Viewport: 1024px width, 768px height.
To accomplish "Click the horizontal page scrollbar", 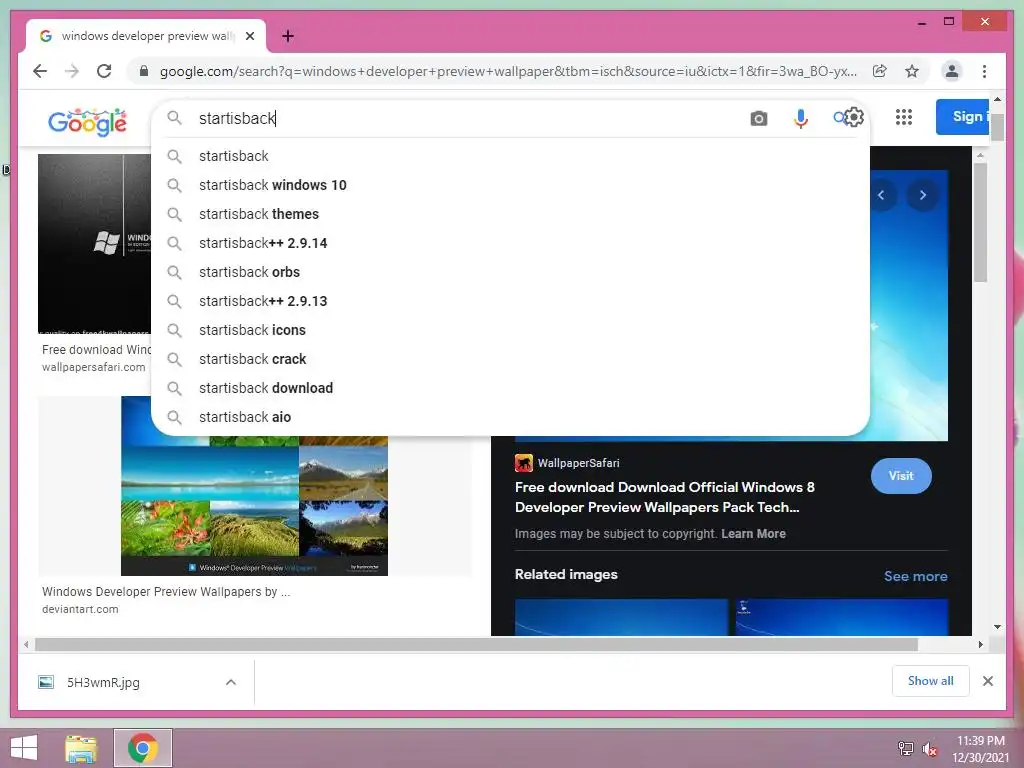I will click(x=476, y=645).
